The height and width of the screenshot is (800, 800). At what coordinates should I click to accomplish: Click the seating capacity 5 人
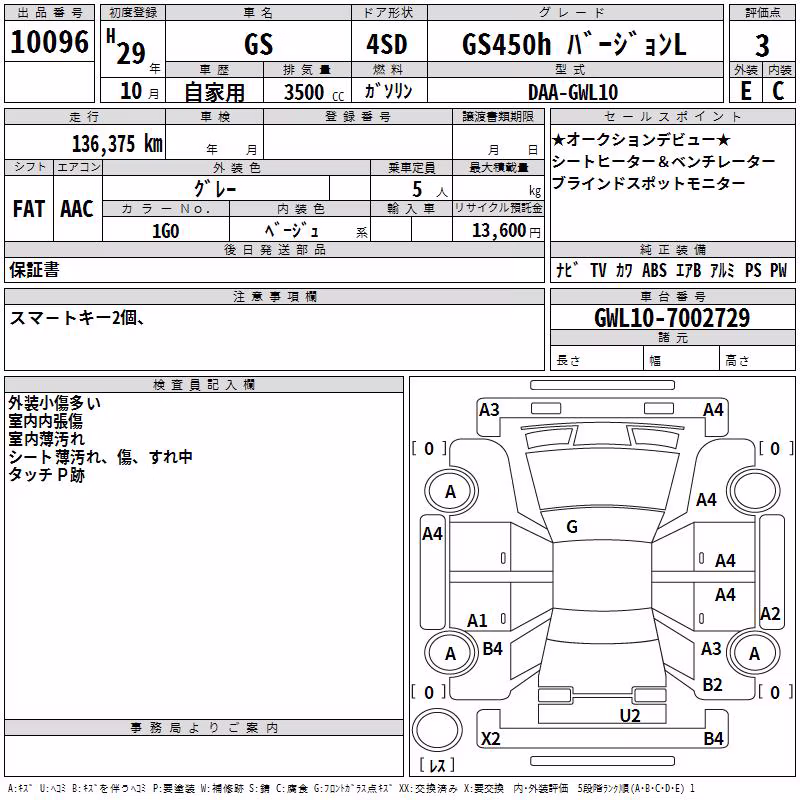pos(430,189)
